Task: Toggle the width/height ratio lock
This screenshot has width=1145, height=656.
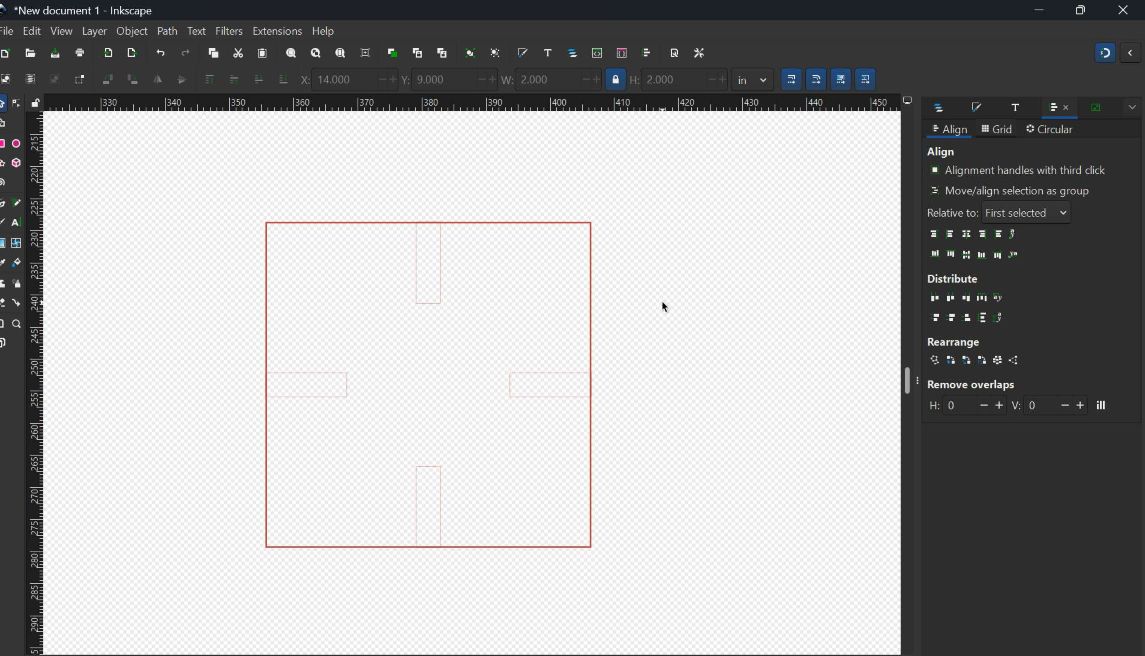Action: [616, 80]
